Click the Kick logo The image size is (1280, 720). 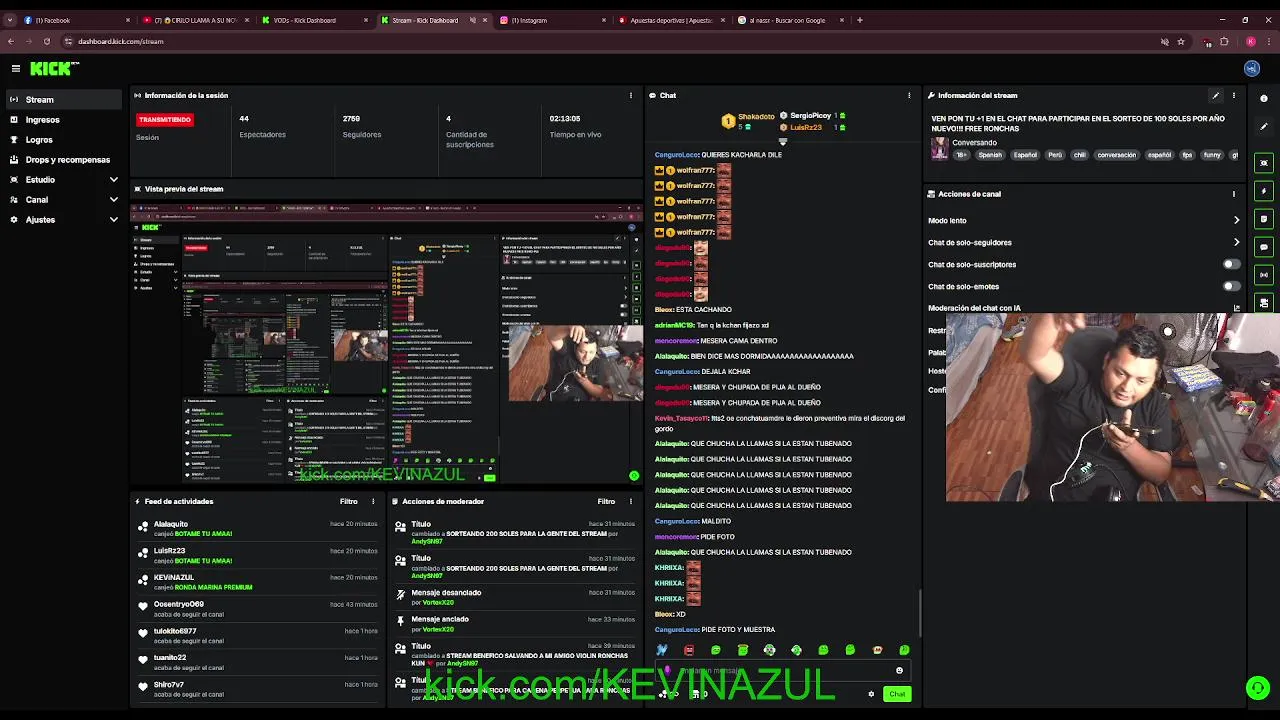(x=53, y=68)
